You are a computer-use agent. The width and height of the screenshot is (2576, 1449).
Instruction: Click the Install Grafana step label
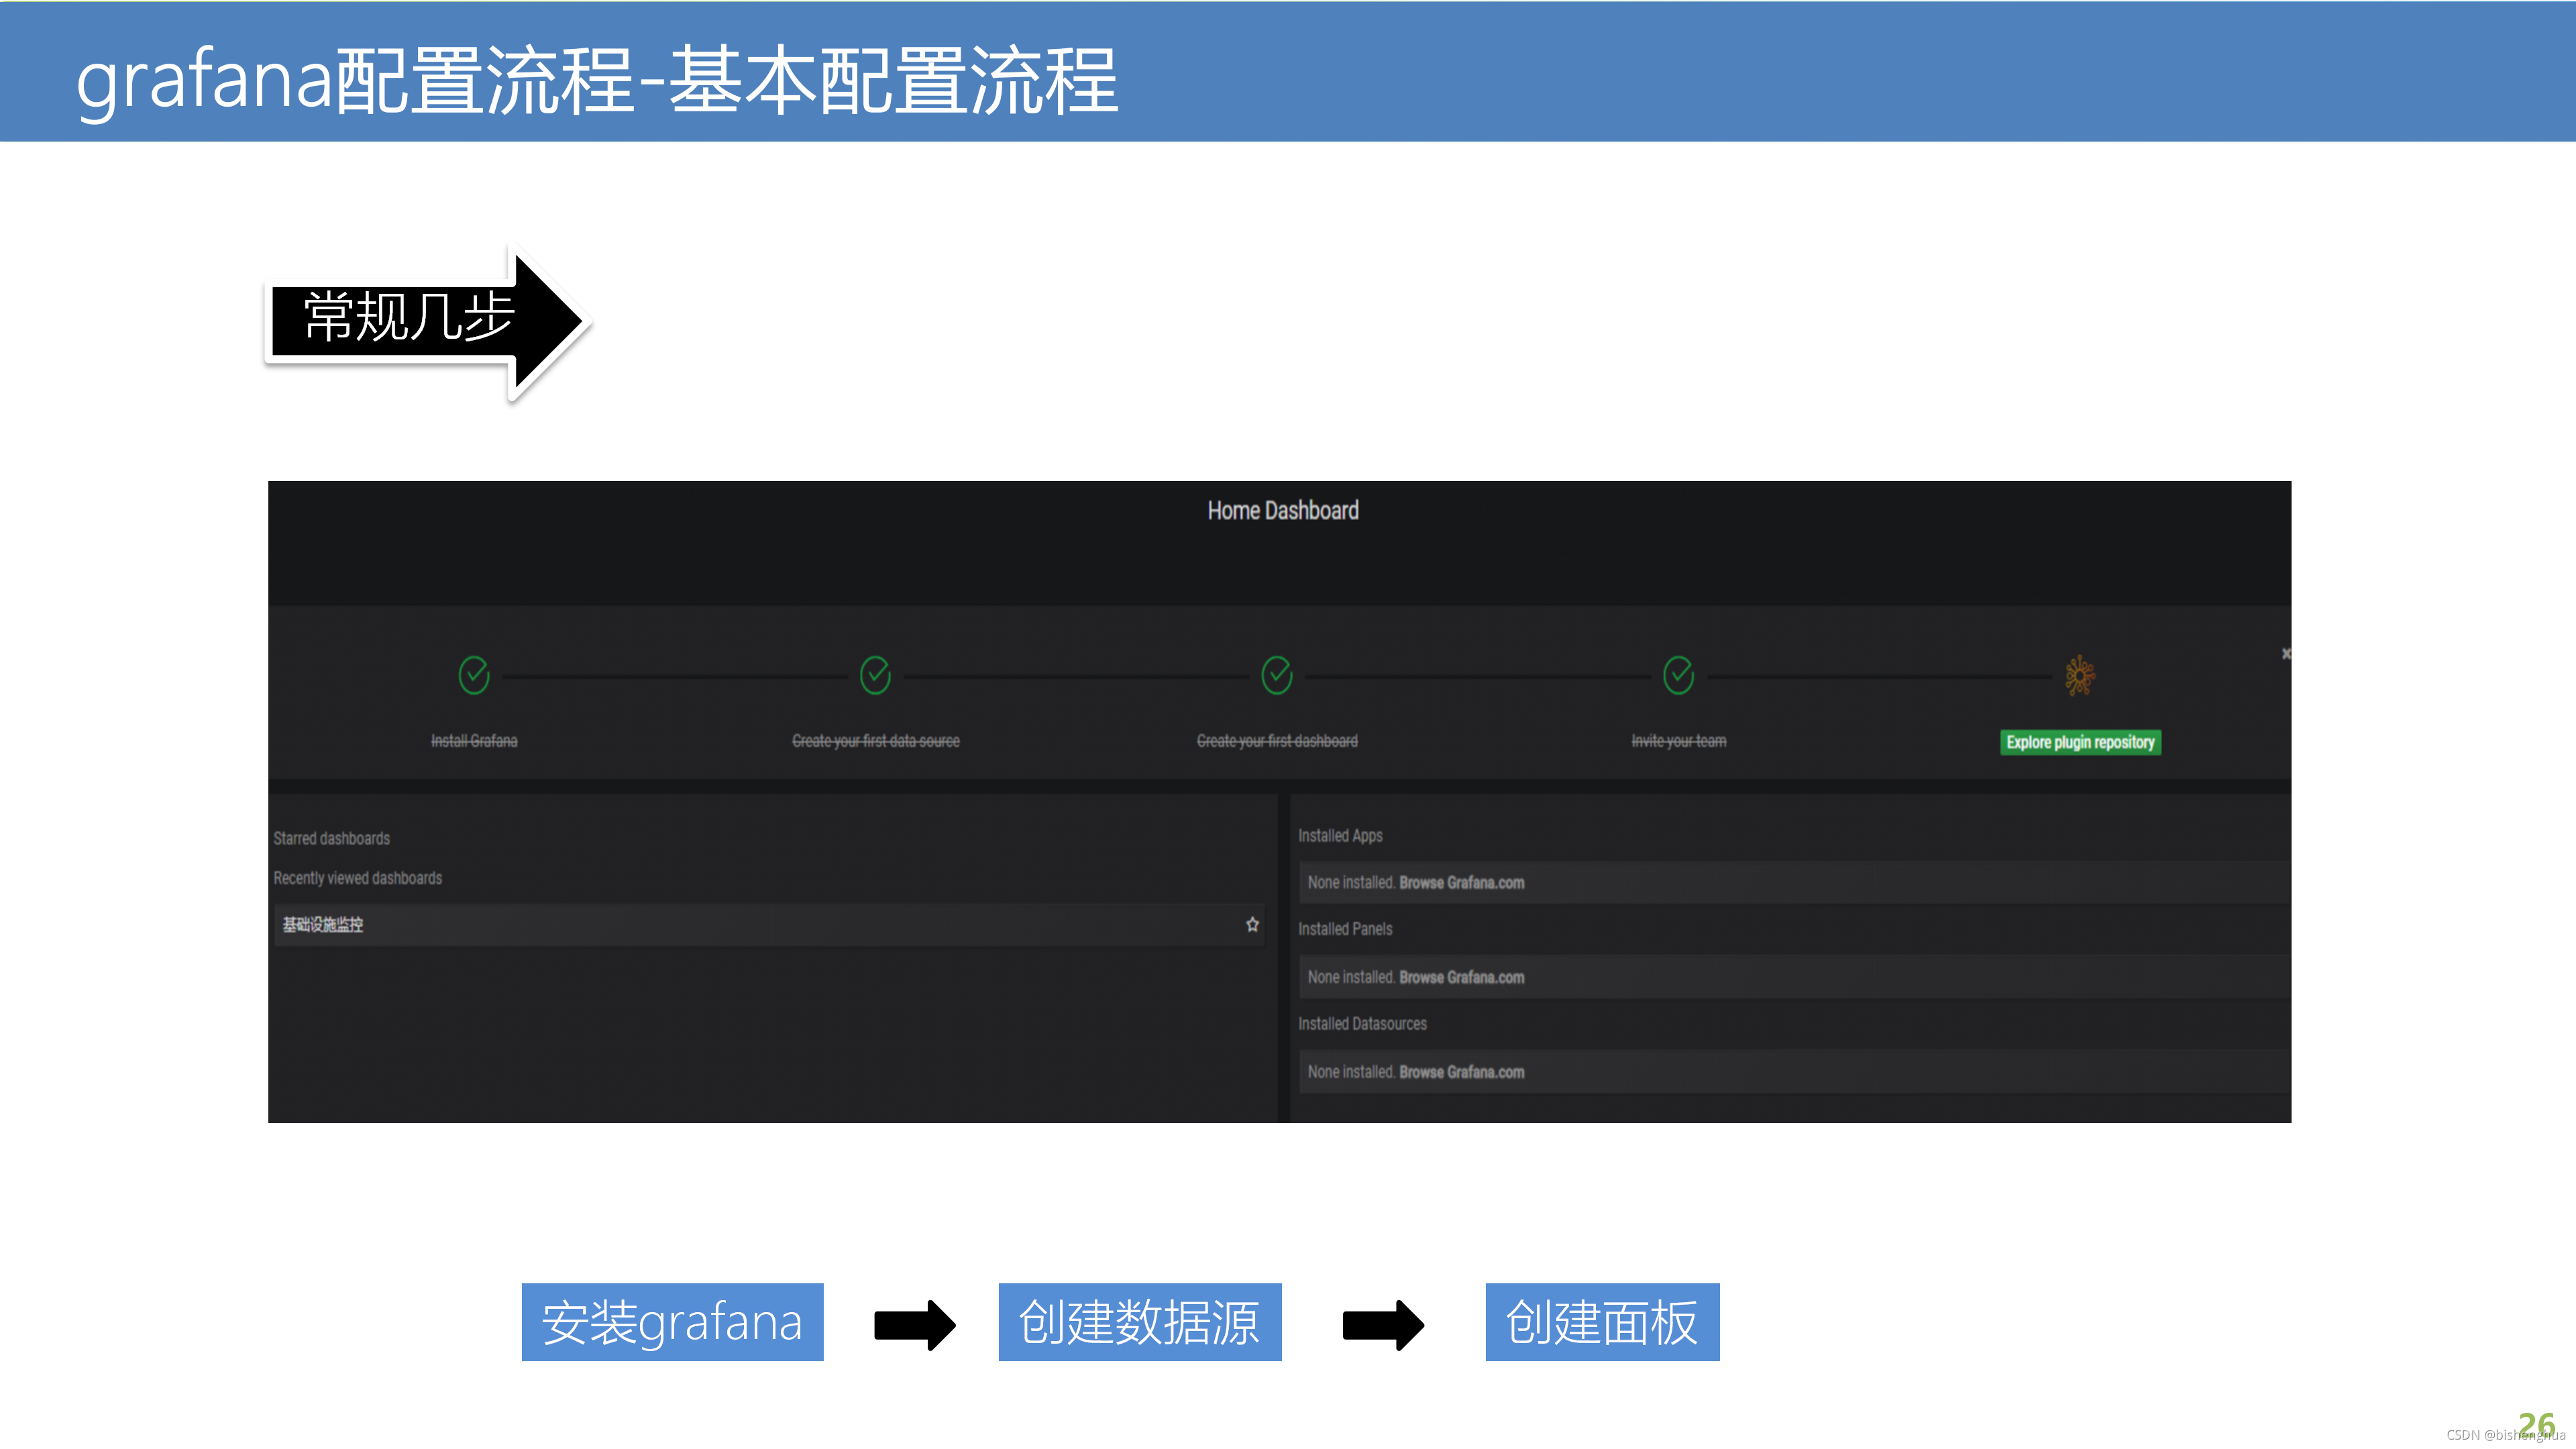coord(474,741)
